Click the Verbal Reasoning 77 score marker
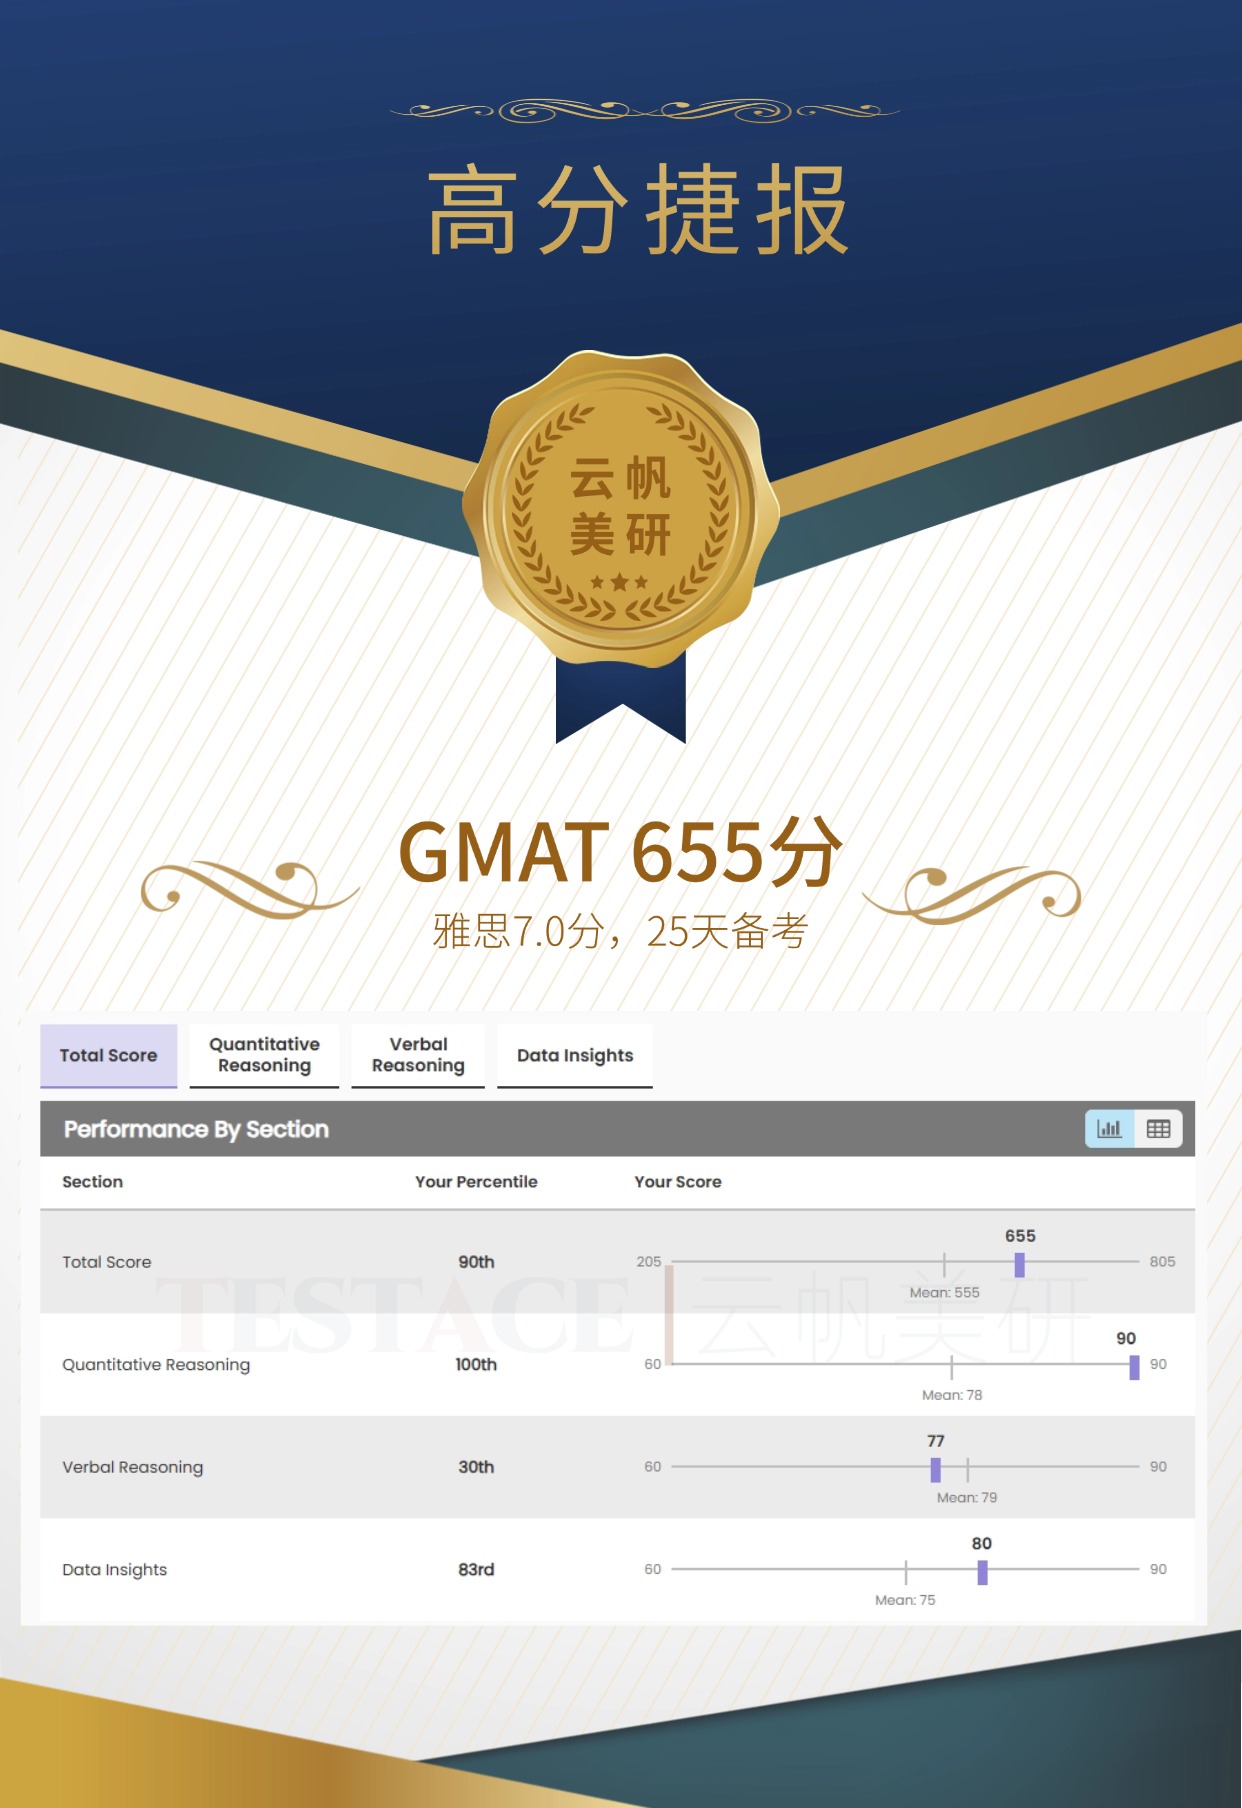 936,1469
